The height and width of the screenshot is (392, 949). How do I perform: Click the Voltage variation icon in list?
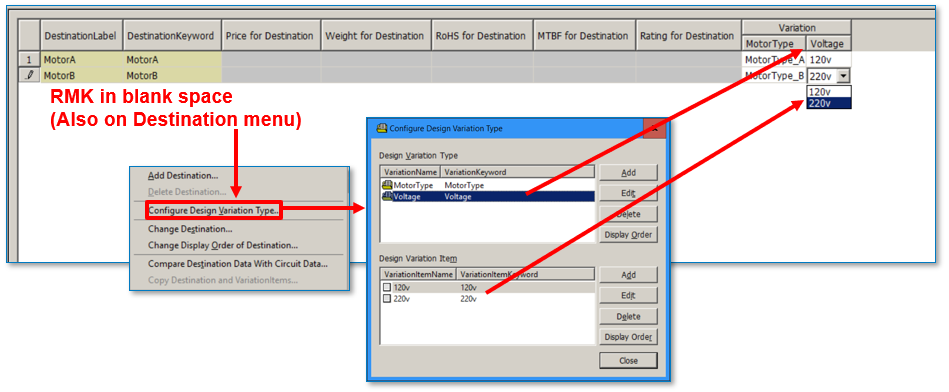(387, 197)
